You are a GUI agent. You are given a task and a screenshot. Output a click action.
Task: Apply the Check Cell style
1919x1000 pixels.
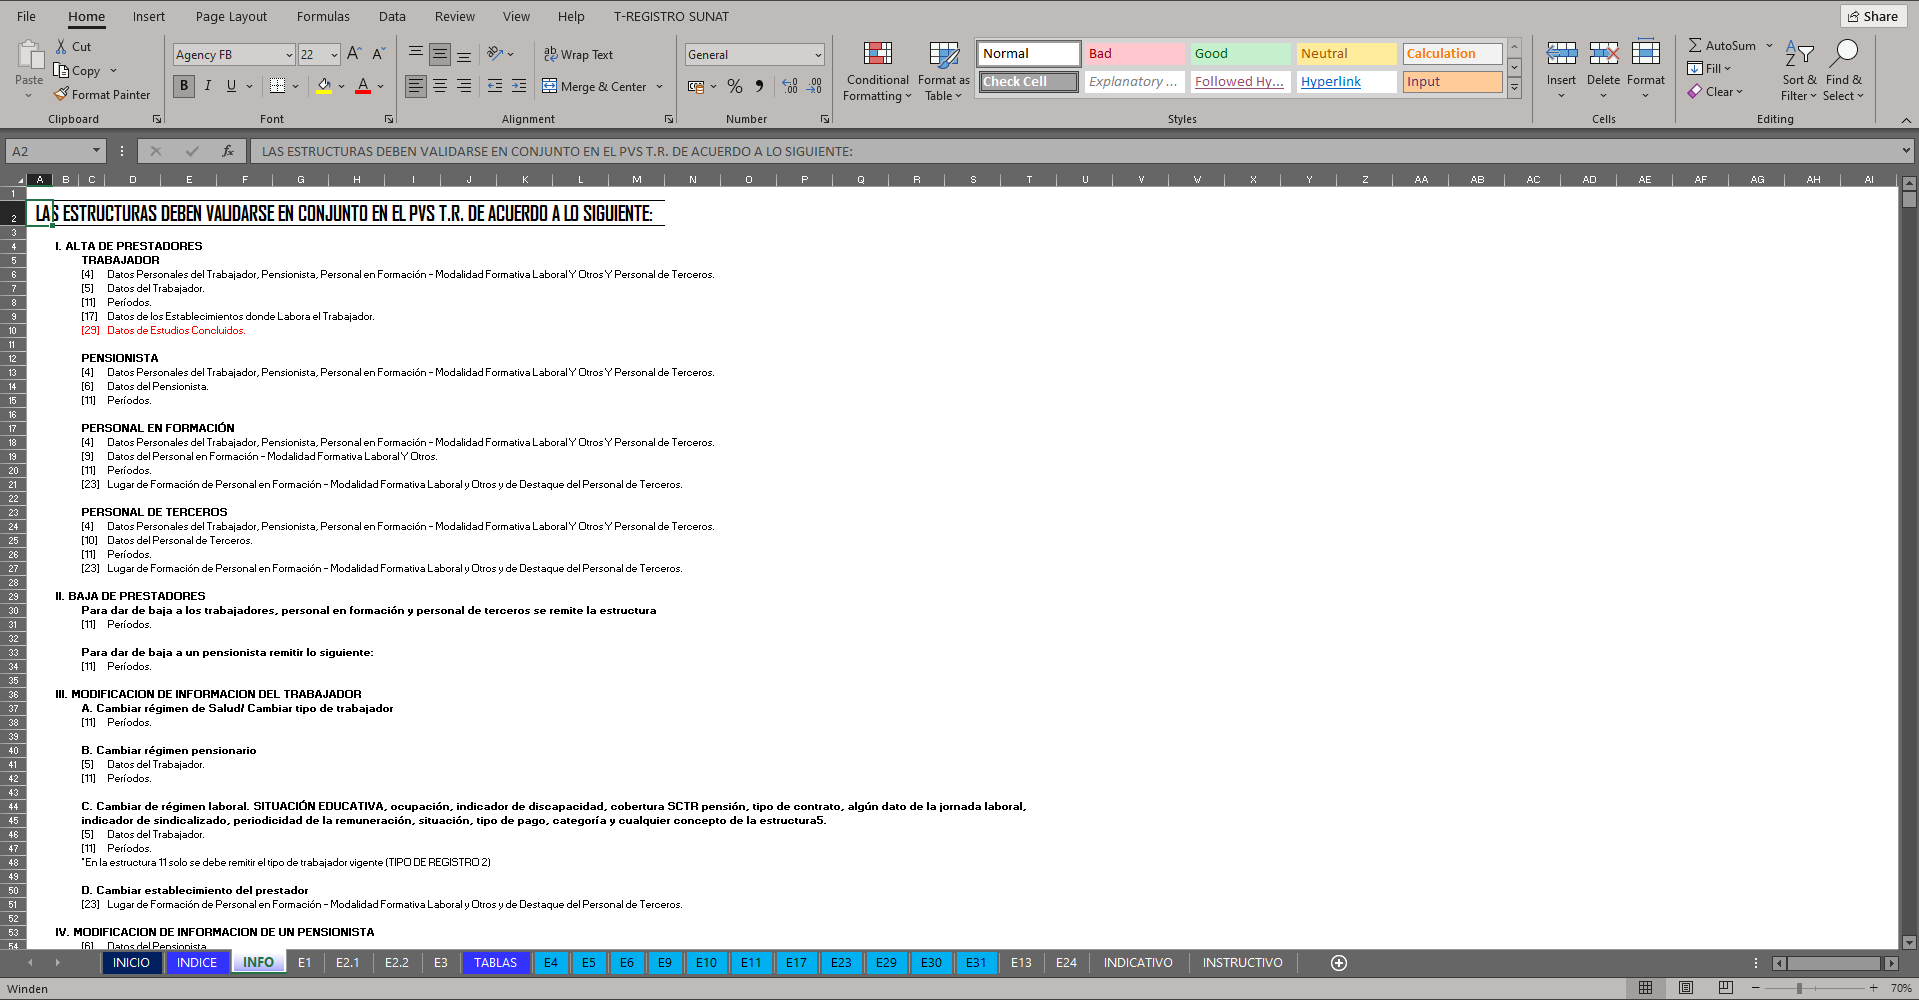1028,82
